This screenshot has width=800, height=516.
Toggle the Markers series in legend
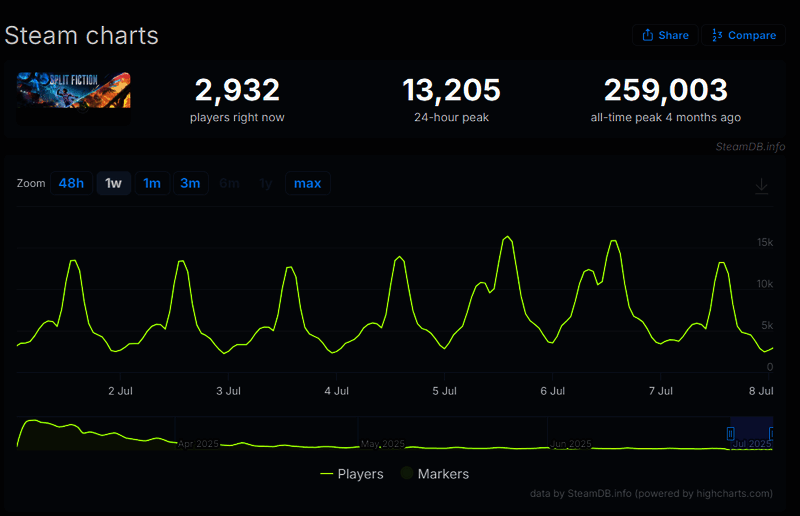click(434, 474)
